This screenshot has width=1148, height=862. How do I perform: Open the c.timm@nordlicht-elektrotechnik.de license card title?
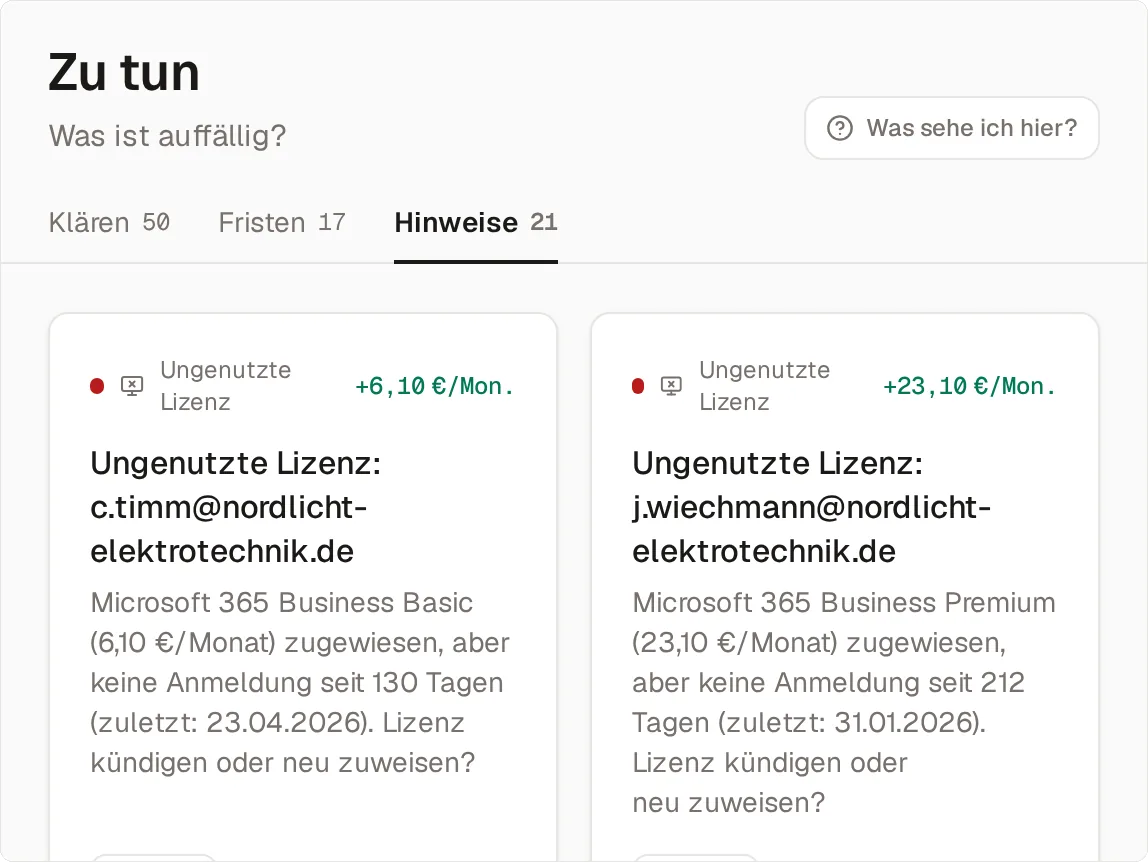click(236, 507)
